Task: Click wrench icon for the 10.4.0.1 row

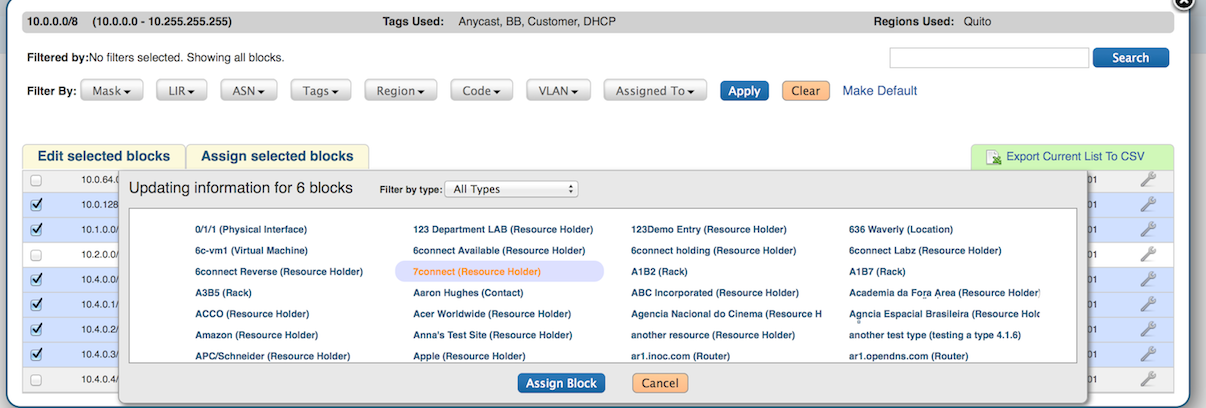Action: tap(1148, 304)
